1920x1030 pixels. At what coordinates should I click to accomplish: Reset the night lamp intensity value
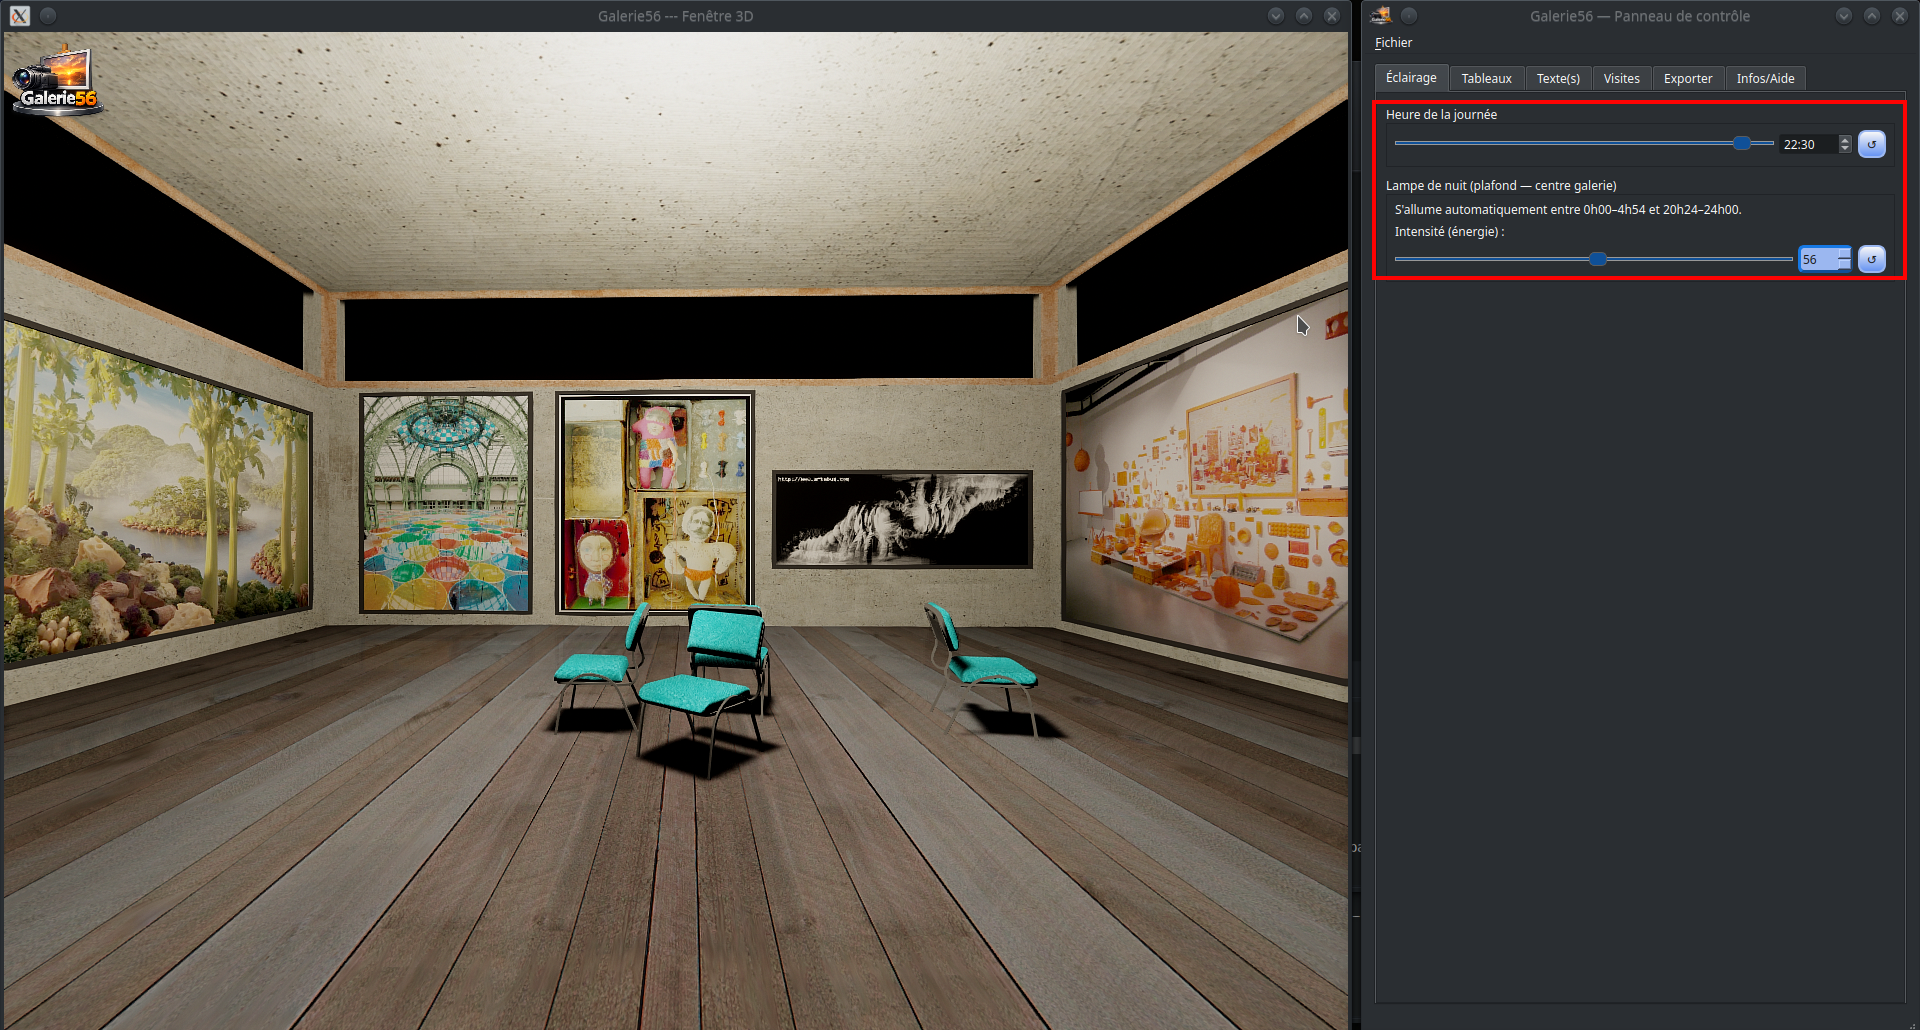1872,259
